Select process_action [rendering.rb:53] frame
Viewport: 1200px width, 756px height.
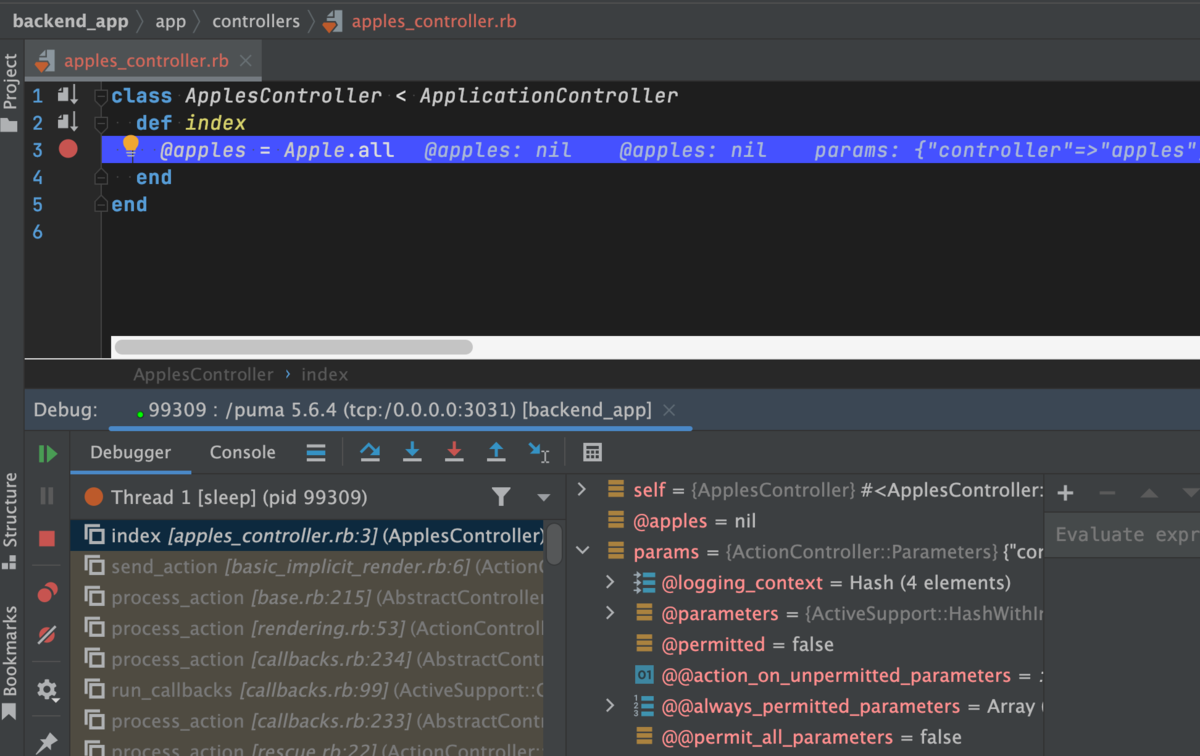click(307, 629)
